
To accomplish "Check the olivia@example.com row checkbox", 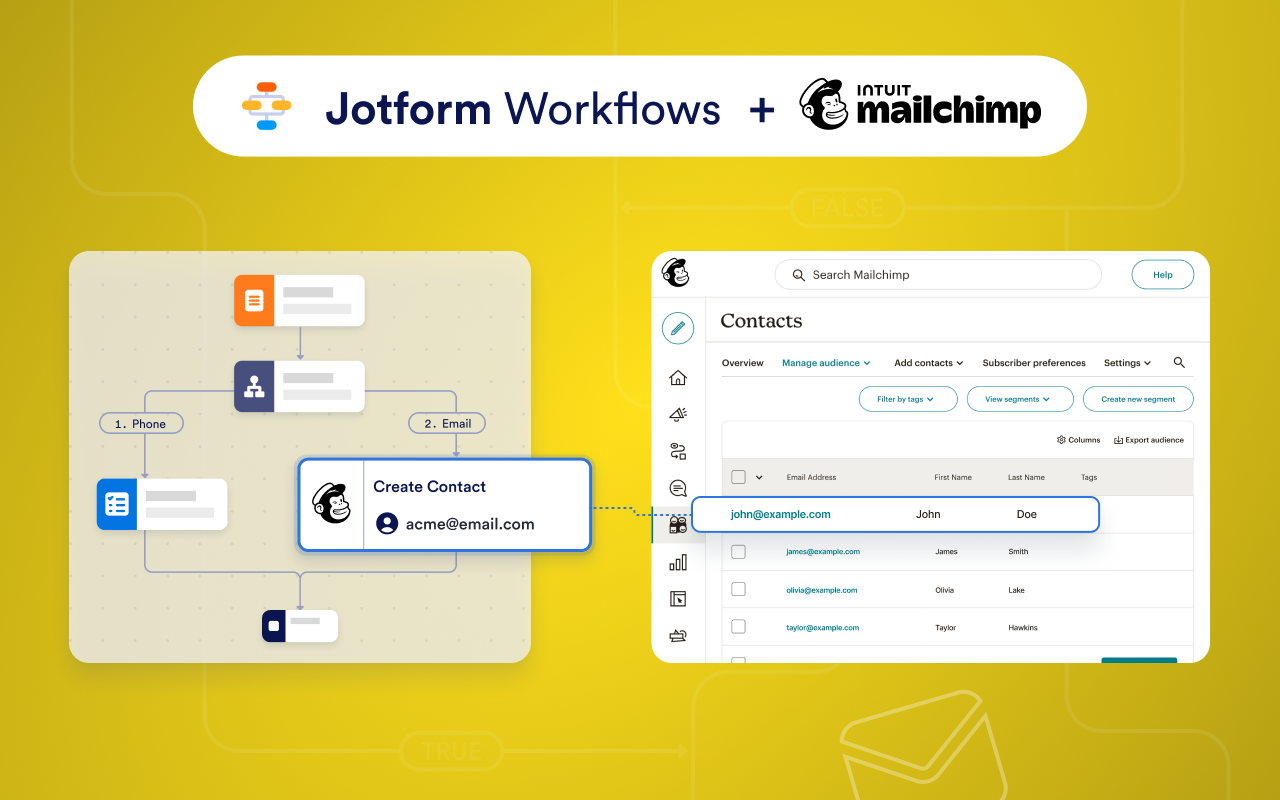I will pyautogui.click(x=738, y=589).
